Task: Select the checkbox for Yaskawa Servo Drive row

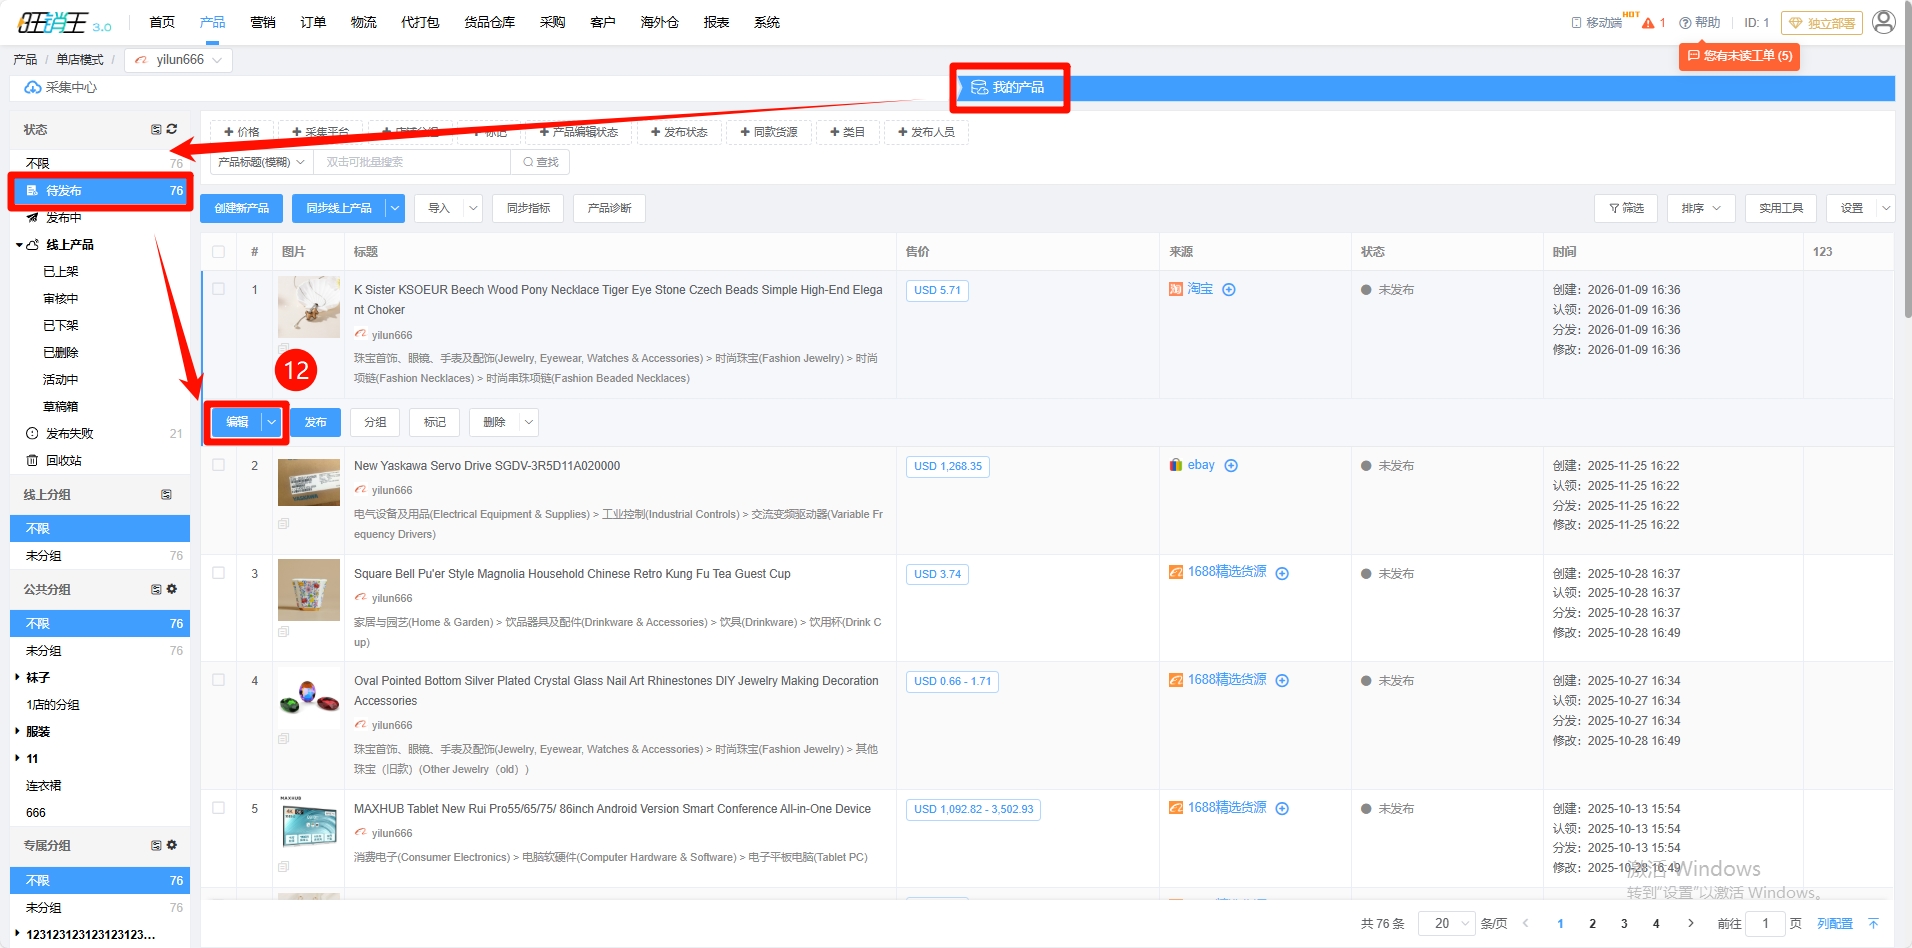Action: pyautogui.click(x=218, y=466)
